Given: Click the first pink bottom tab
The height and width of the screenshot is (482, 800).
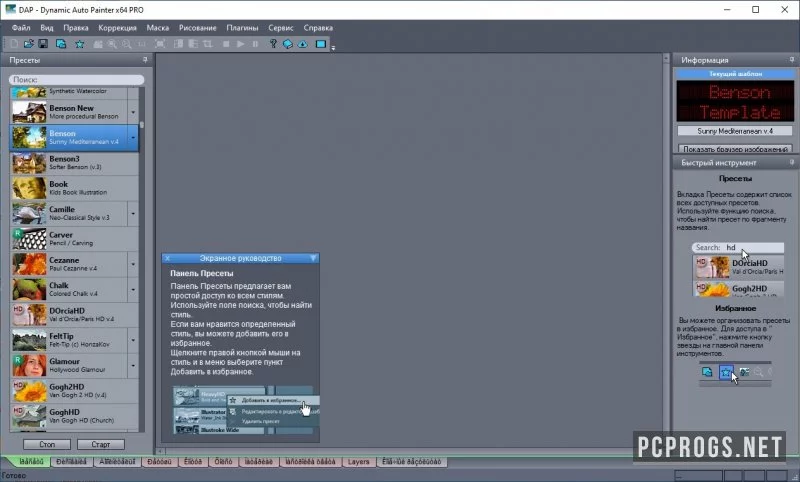Looking at the screenshot, I should click(x=160, y=462).
